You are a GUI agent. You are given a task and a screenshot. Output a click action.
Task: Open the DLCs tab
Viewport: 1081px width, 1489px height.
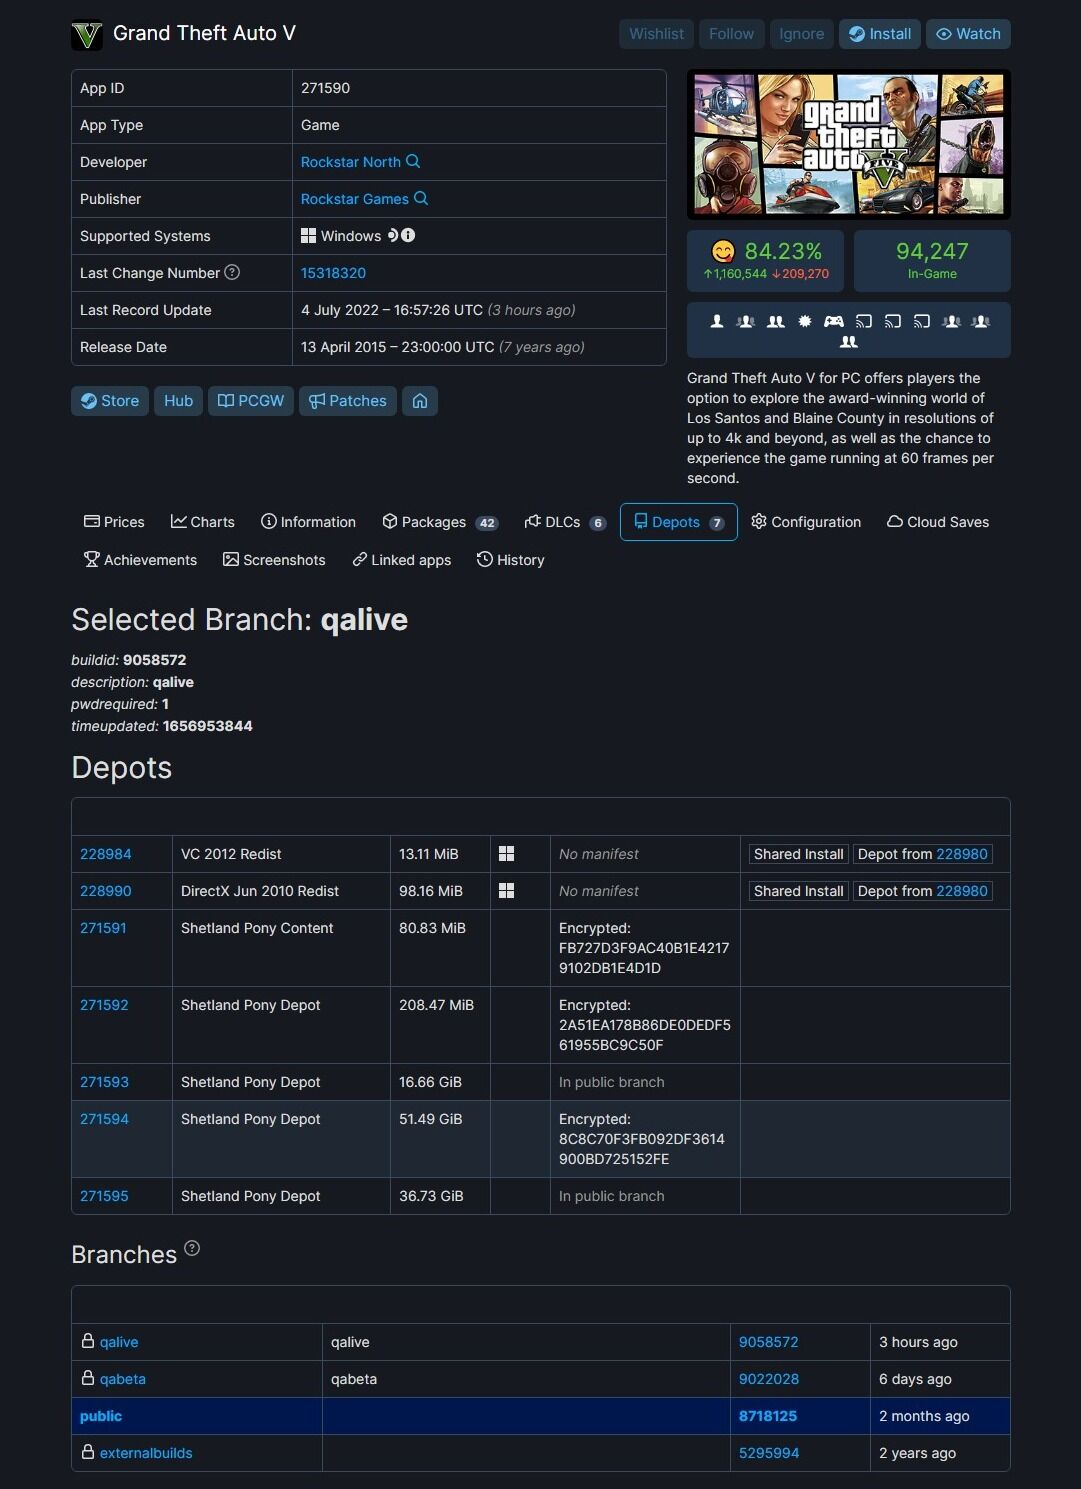[565, 522]
